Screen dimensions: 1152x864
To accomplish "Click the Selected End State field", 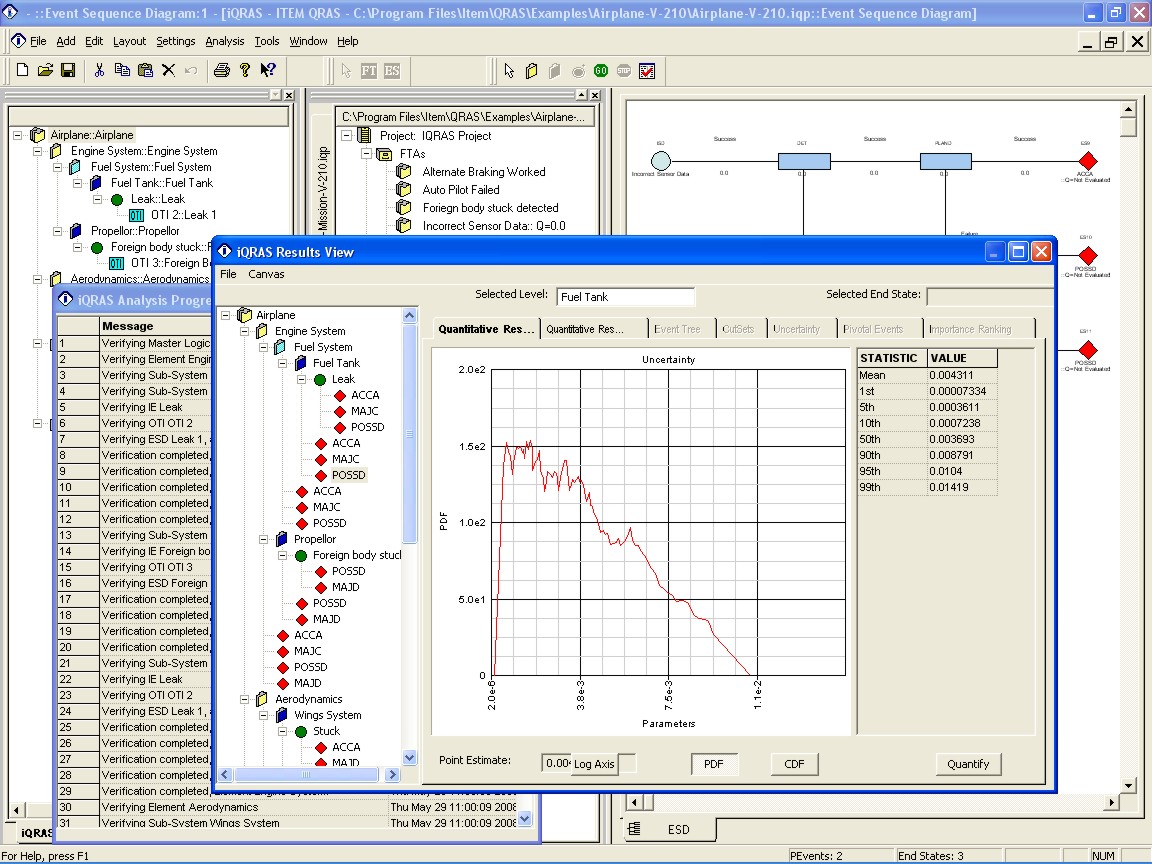I will pyautogui.click(x=990, y=296).
